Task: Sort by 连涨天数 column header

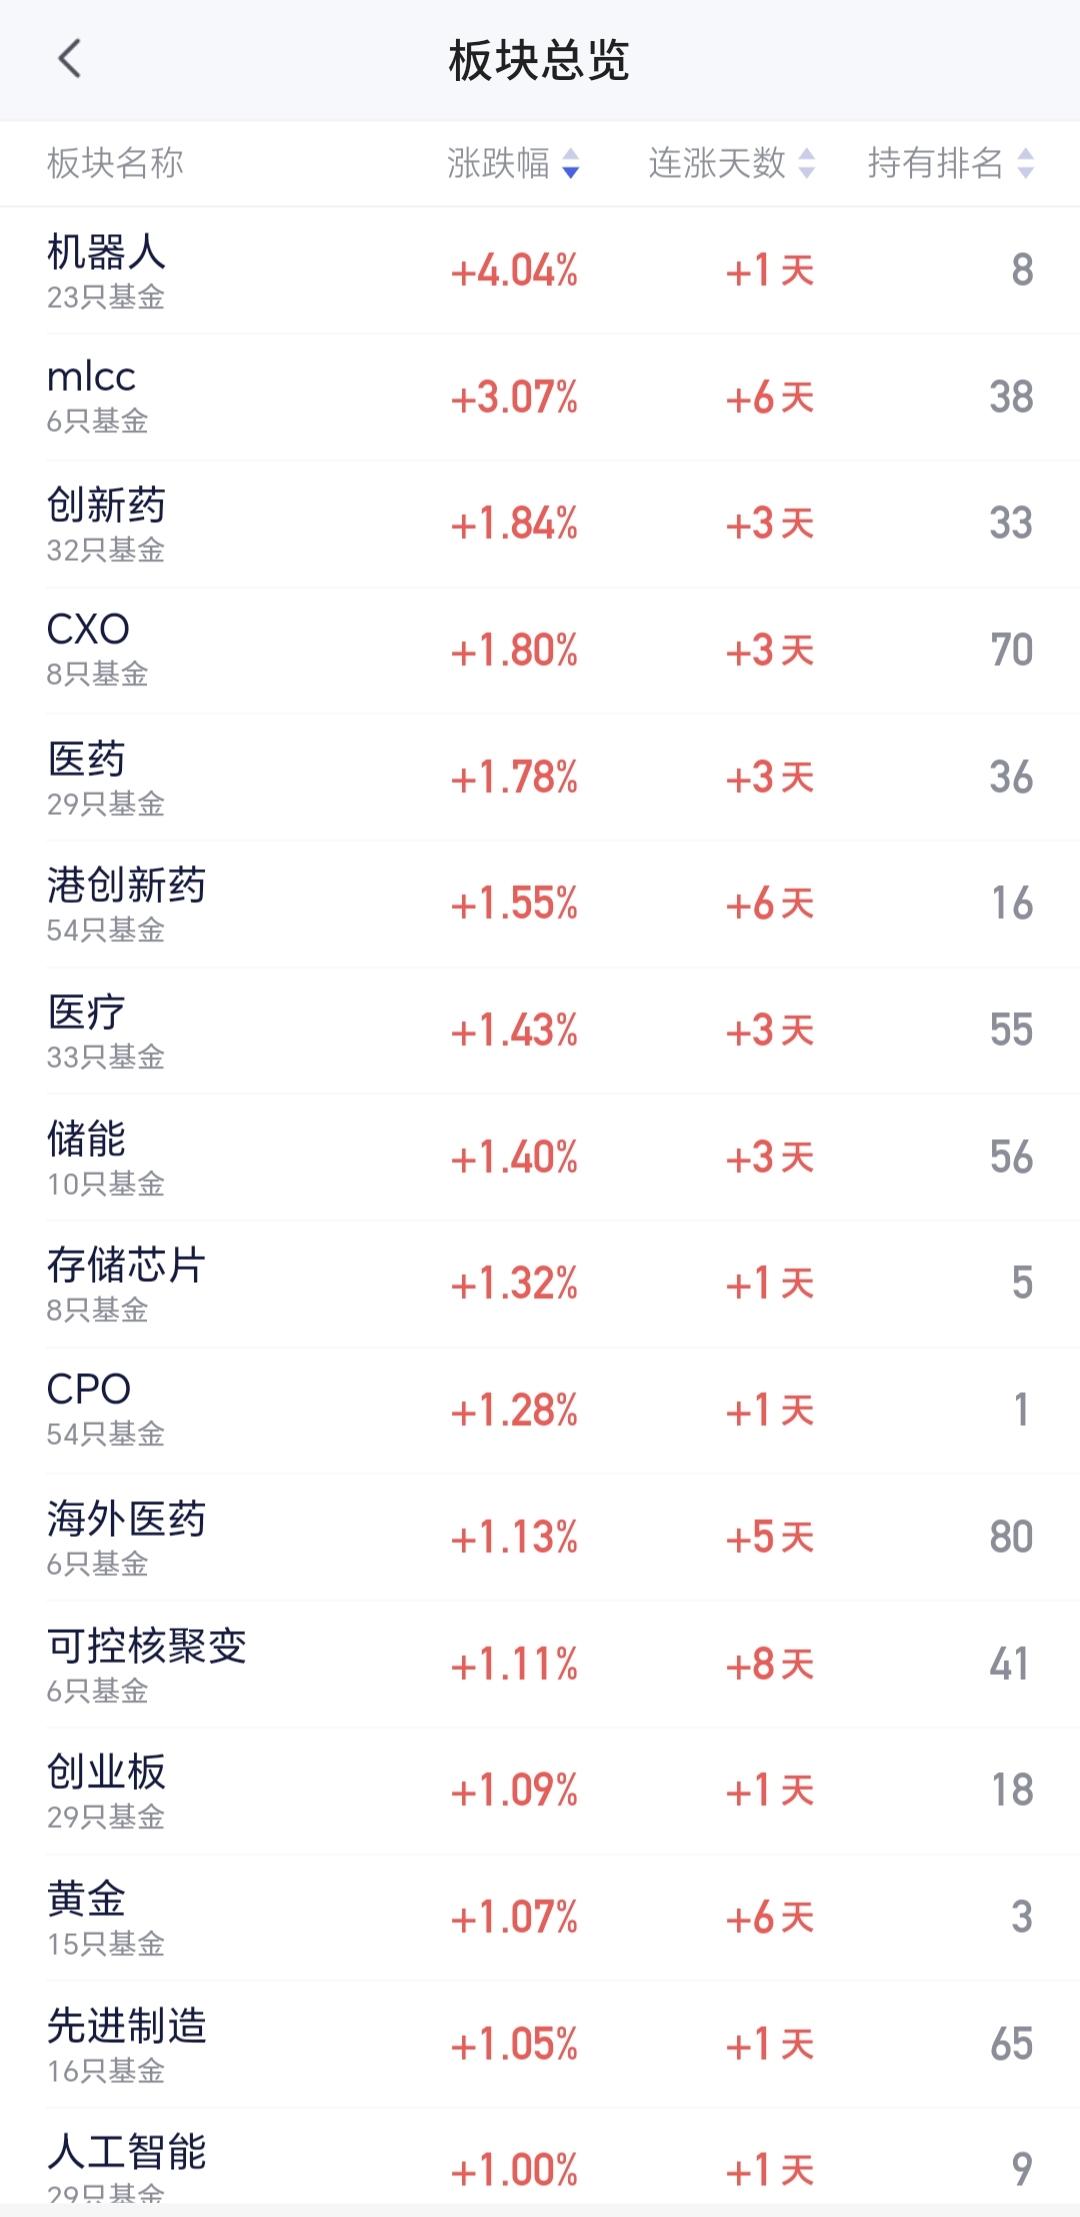Action: (717, 163)
